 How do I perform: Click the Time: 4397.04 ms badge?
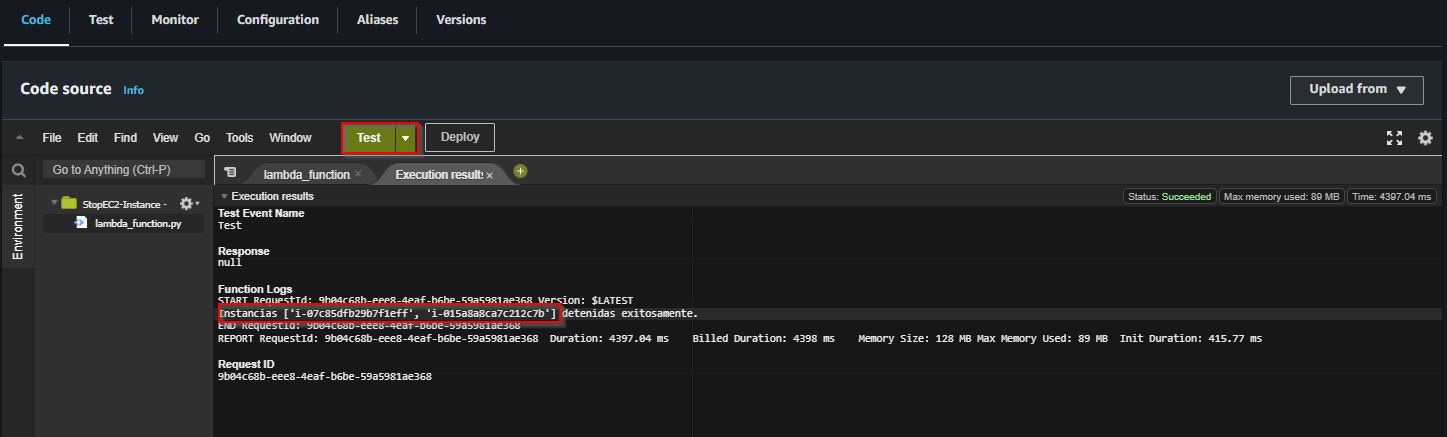coord(1393,197)
